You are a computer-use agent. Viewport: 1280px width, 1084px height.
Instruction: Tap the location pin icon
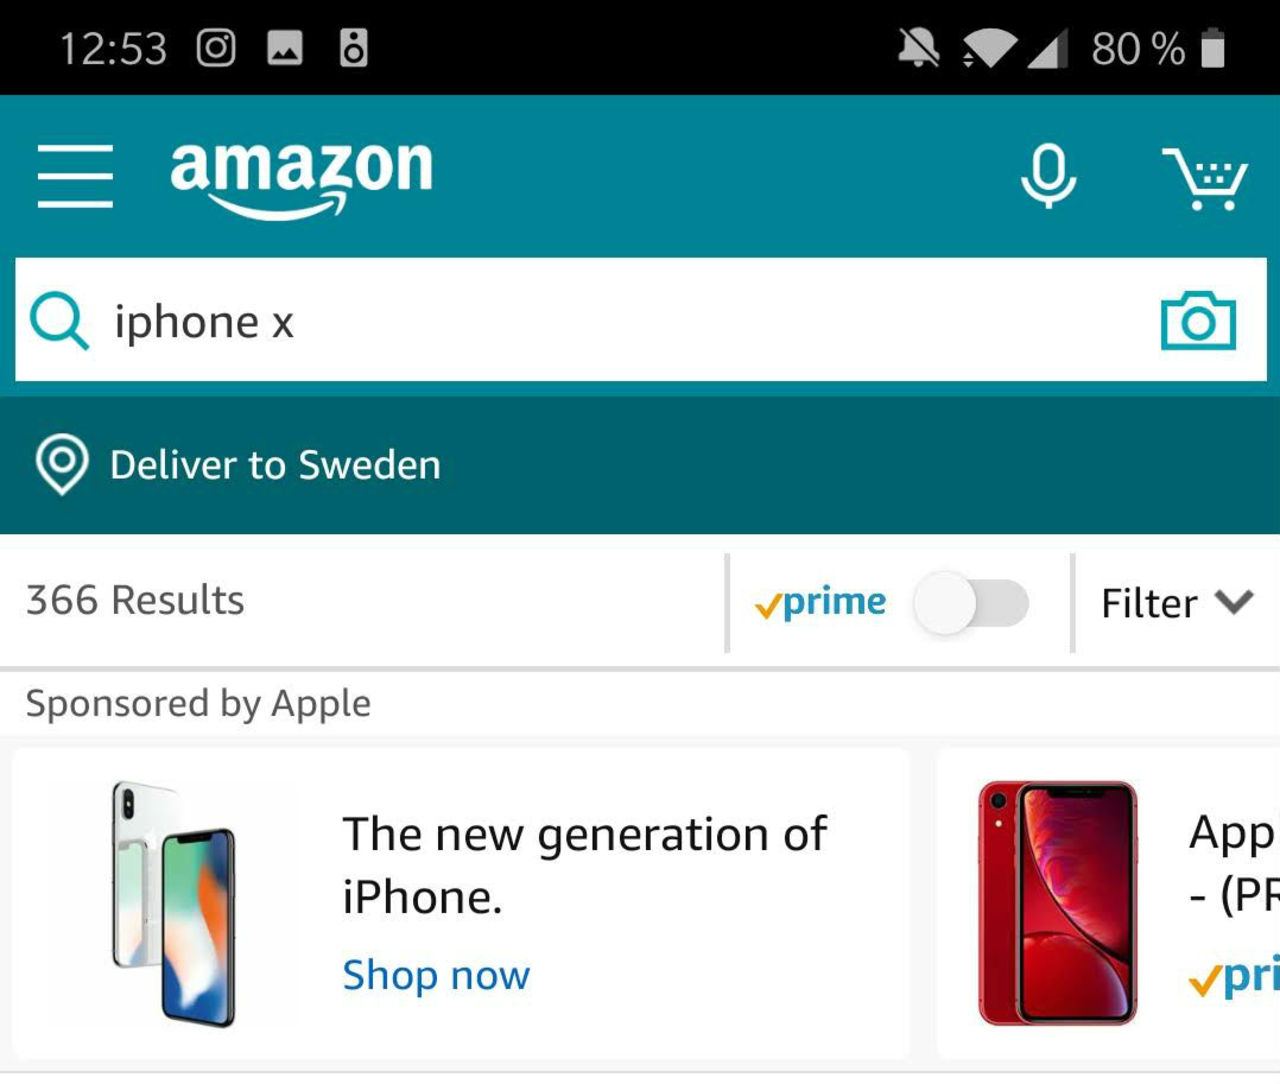point(62,464)
